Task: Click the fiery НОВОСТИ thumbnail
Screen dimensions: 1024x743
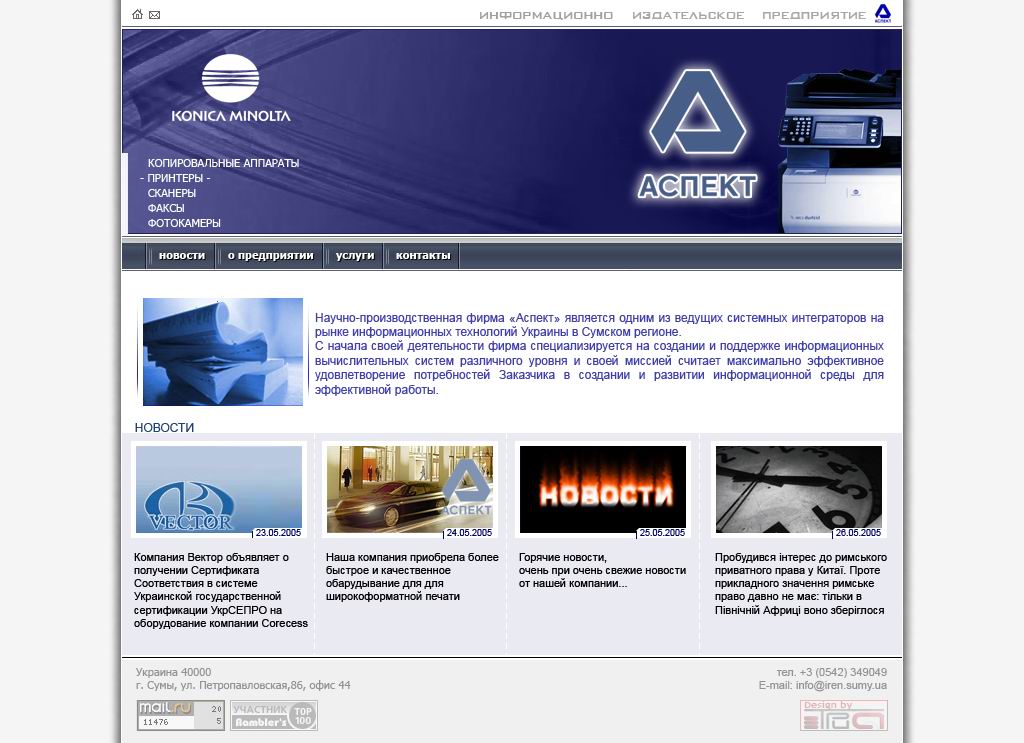Action: (x=603, y=489)
